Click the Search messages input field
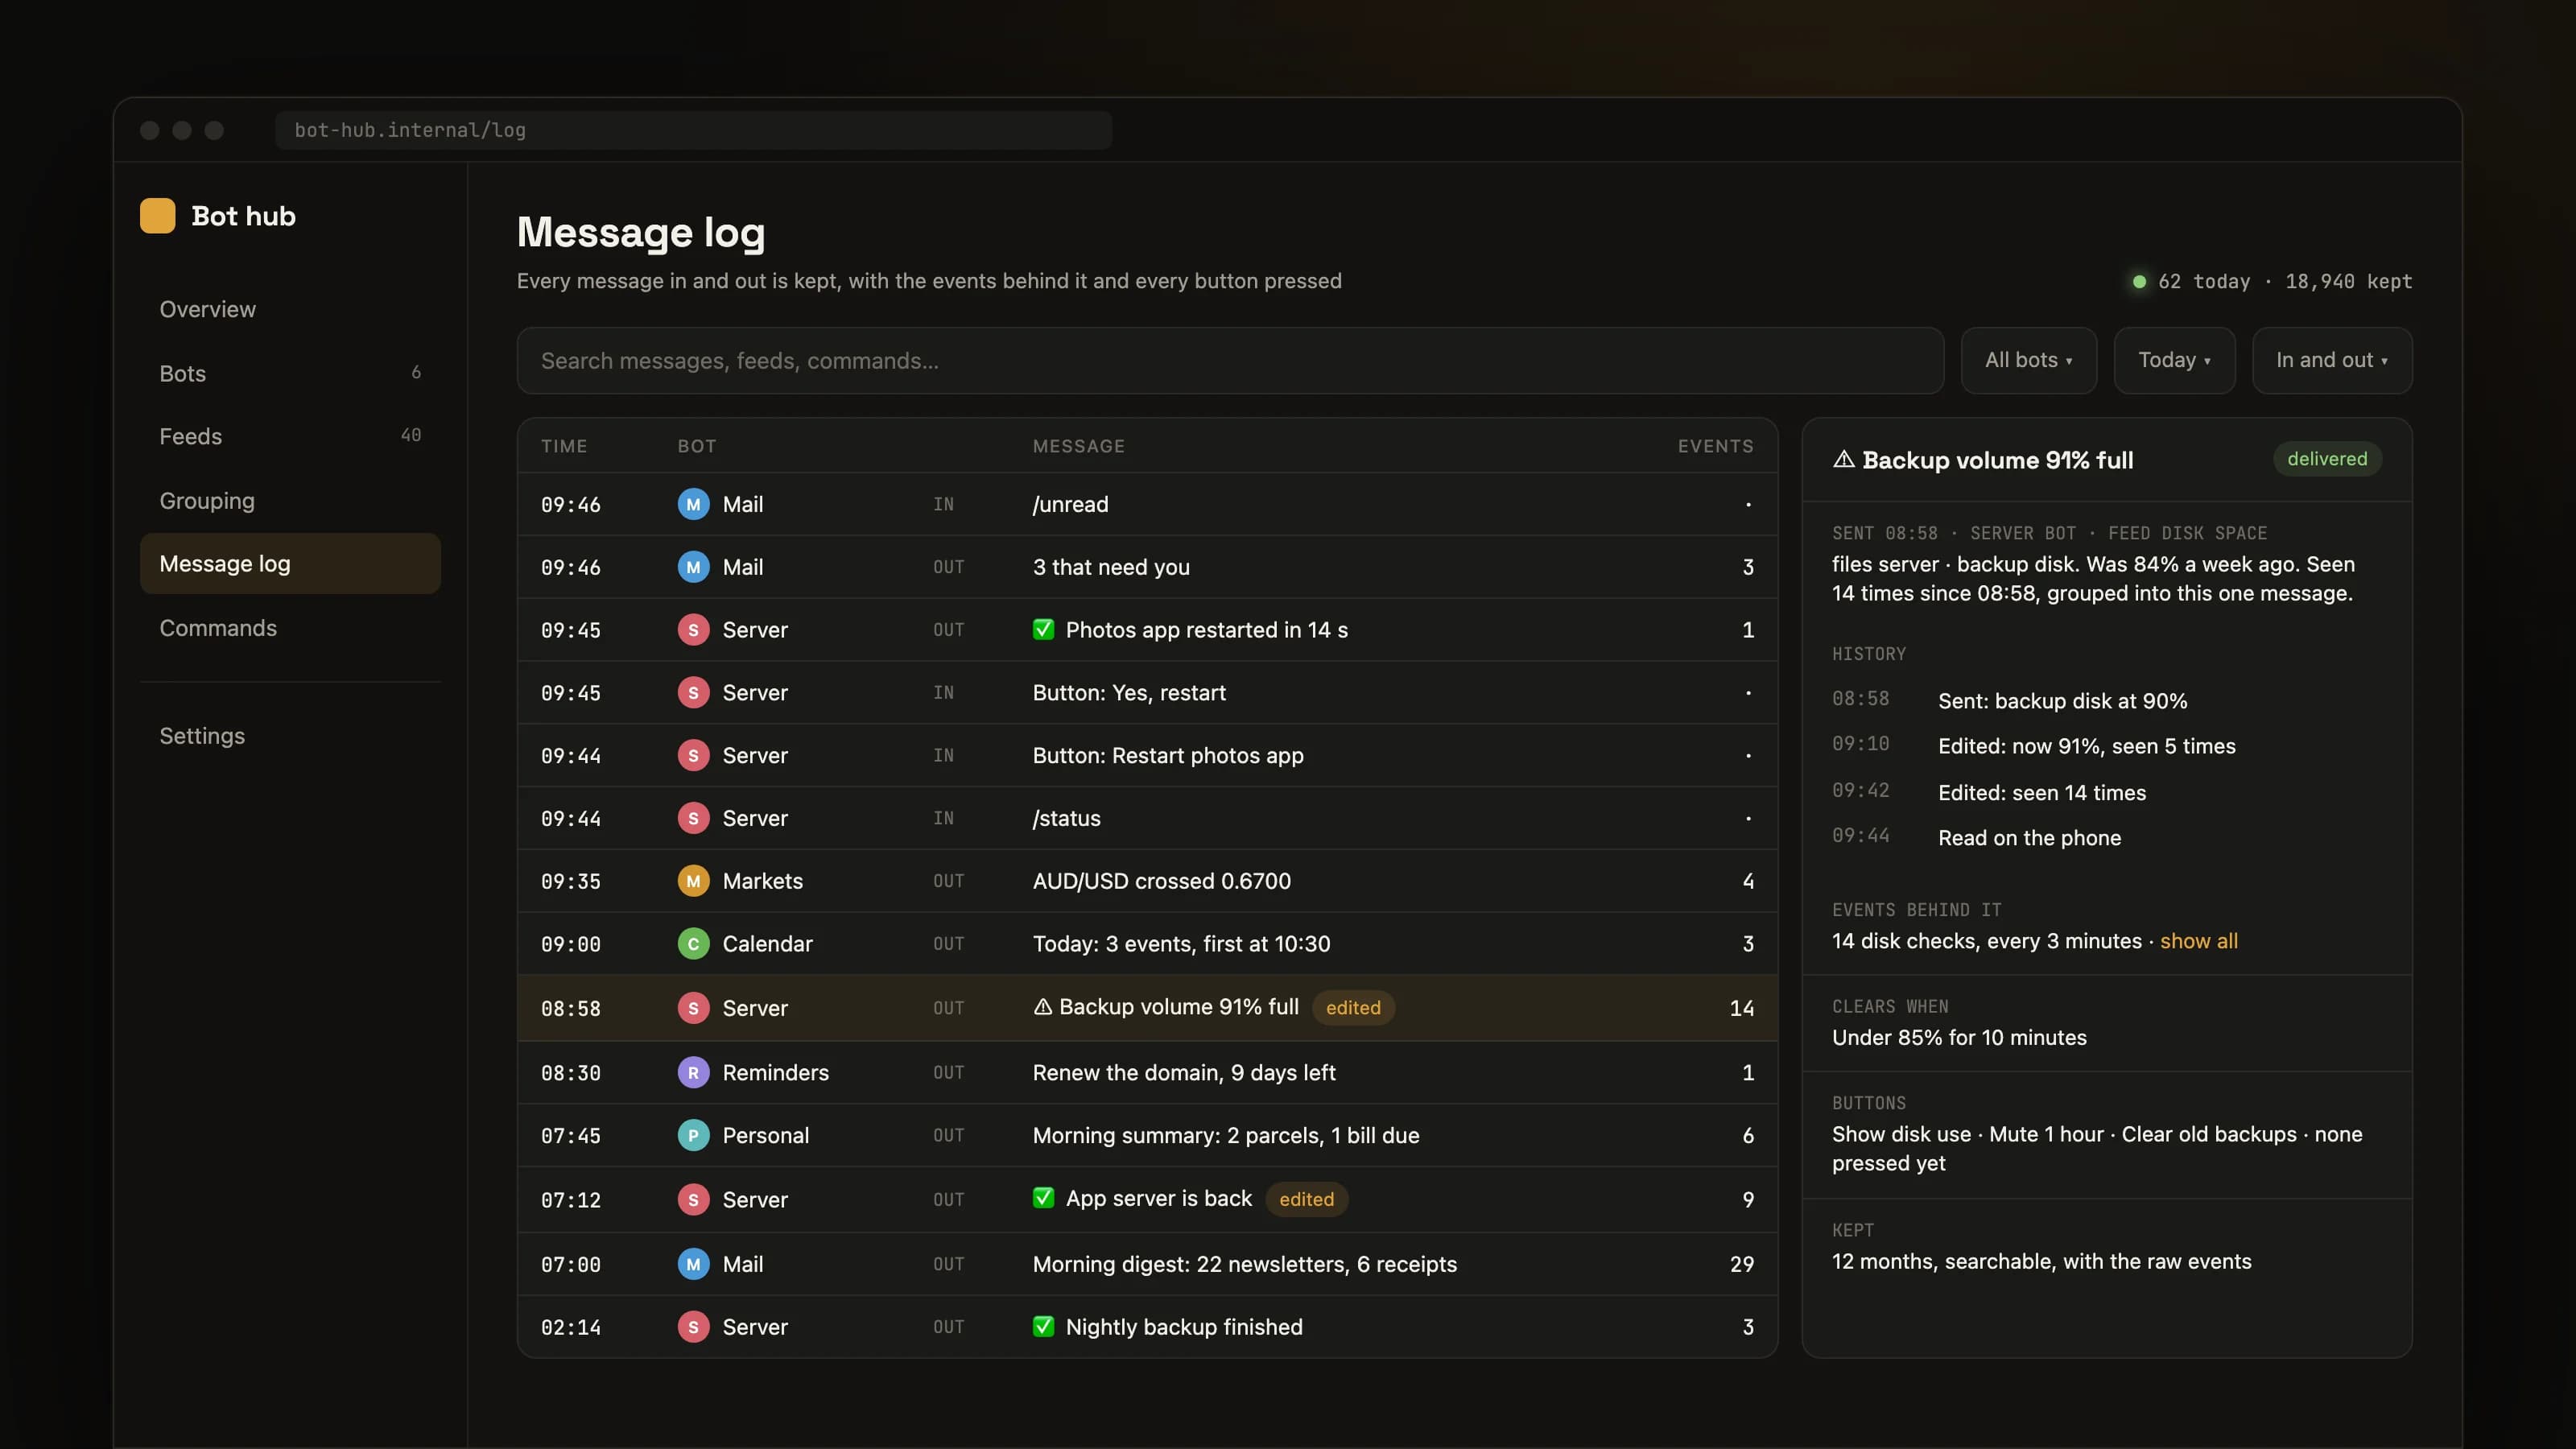Image resolution: width=2576 pixels, height=1449 pixels. click(x=1230, y=360)
